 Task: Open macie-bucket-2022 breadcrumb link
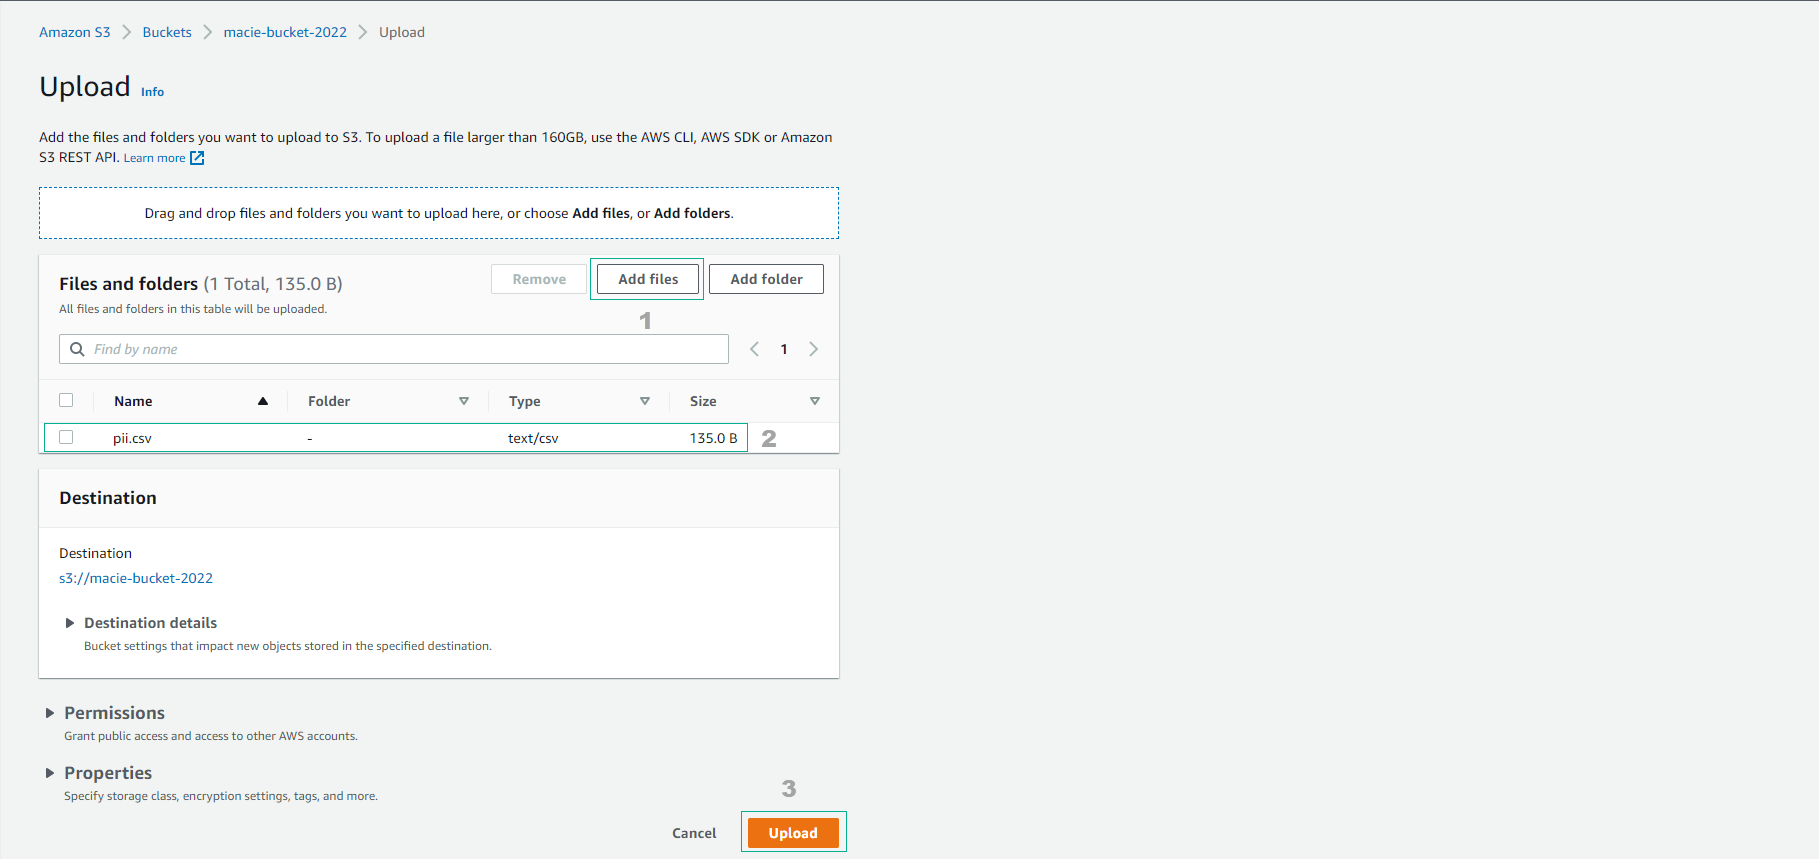tap(285, 32)
